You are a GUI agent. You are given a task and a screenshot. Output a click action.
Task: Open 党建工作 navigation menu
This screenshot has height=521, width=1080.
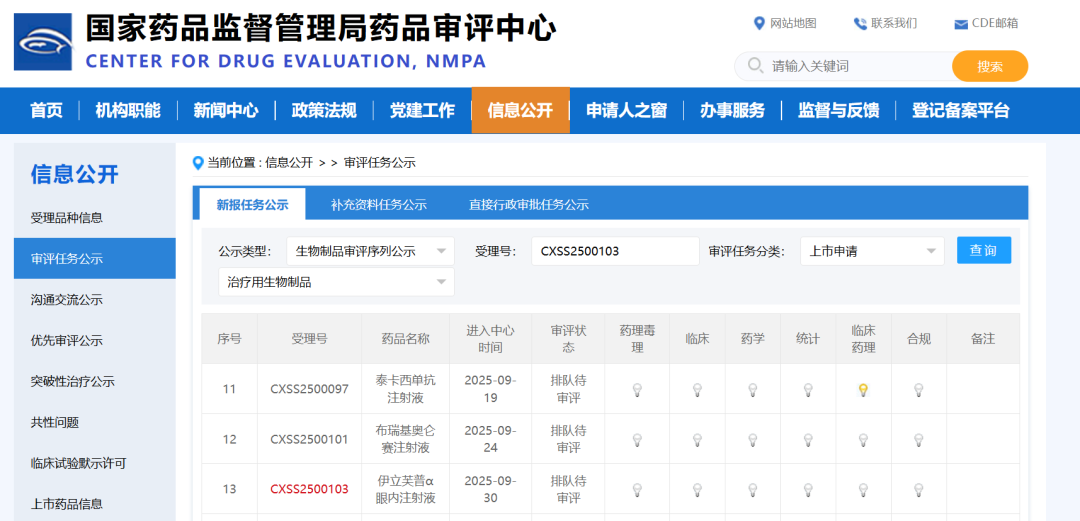click(422, 110)
